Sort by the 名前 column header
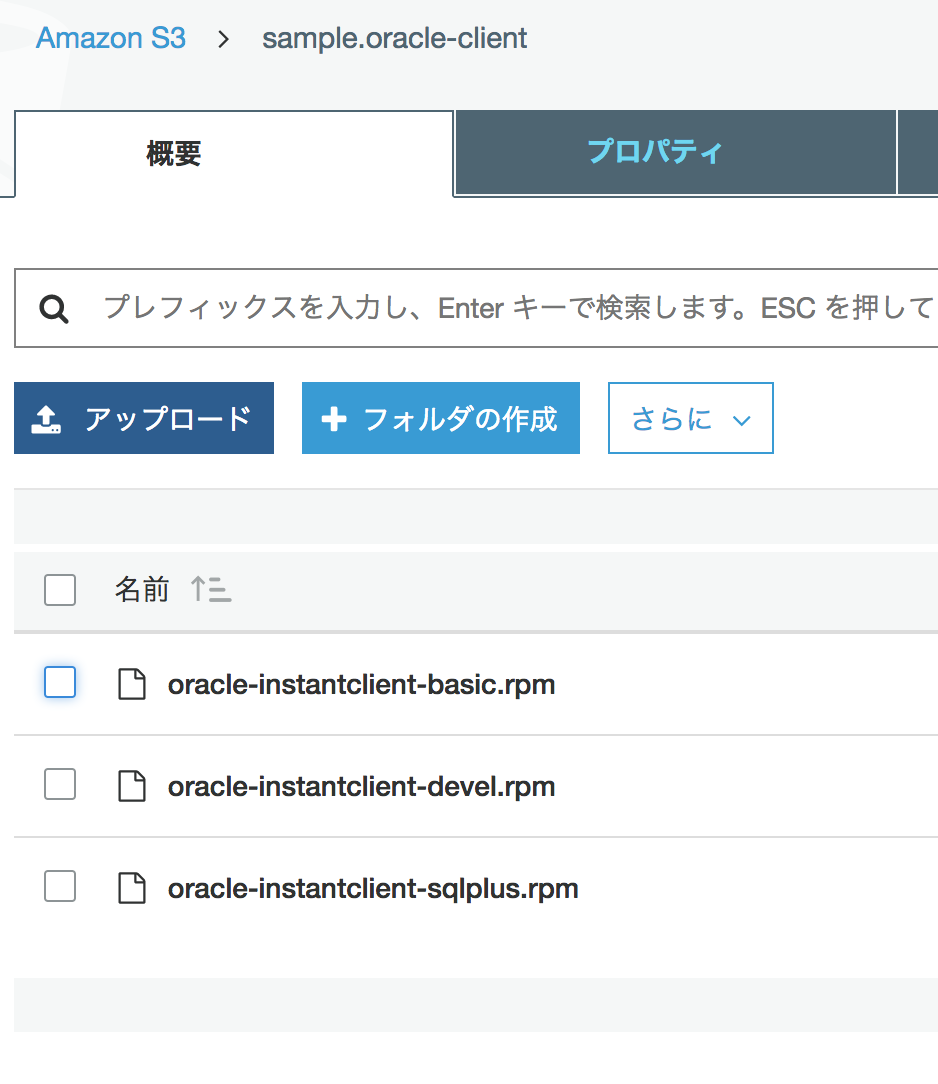Image resolution: width=938 pixels, height=1084 pixels. (142, 590)
